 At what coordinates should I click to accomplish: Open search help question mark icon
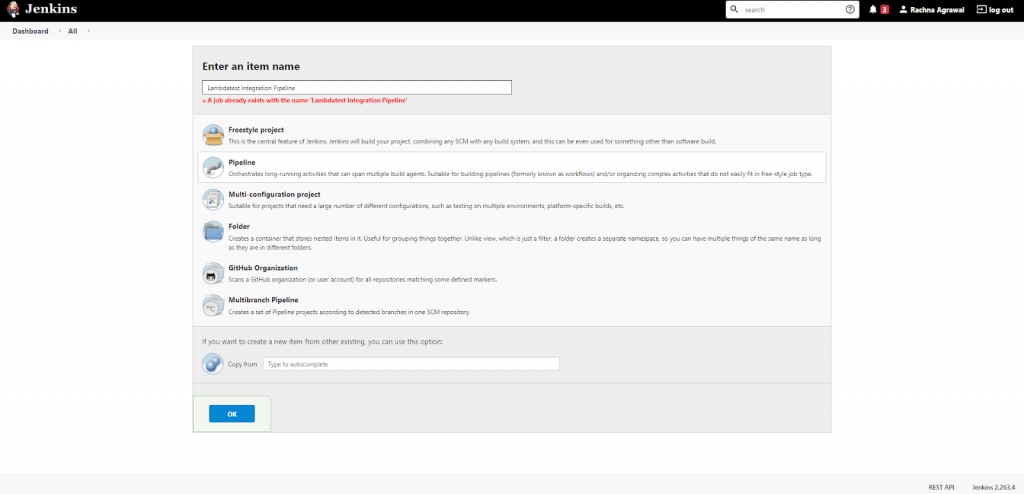850,10
